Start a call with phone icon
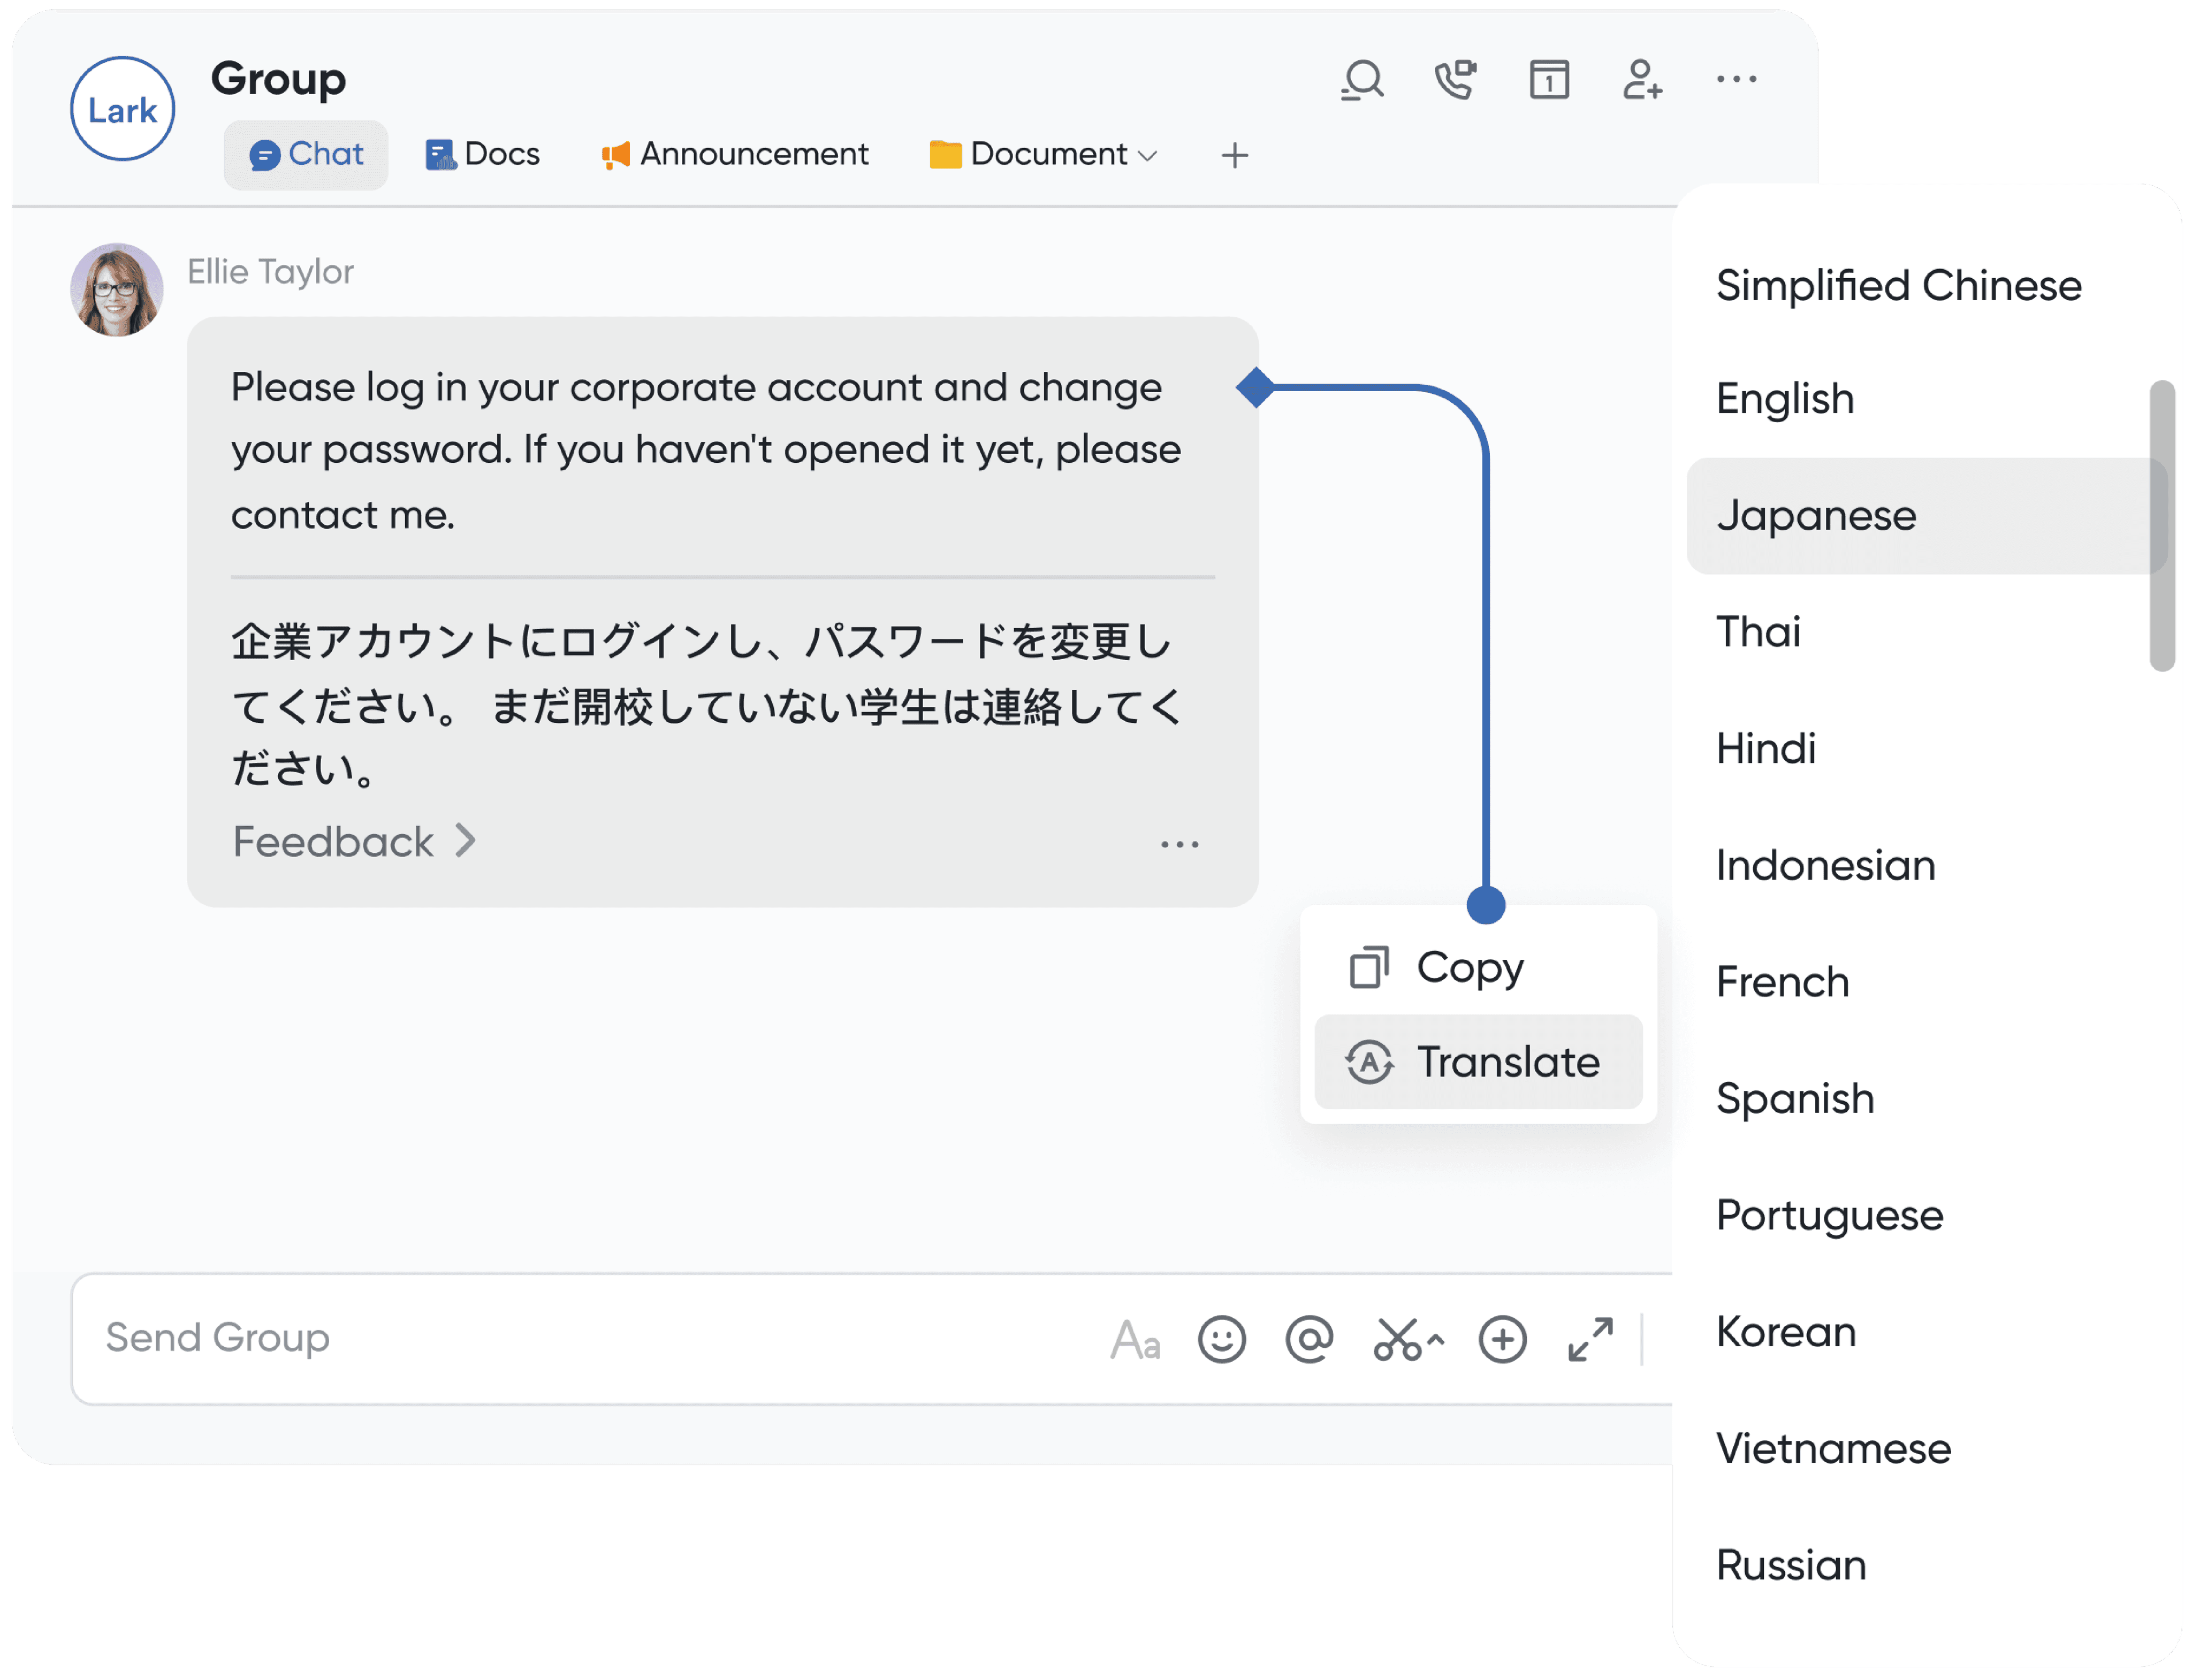2192x1680 pixels. click(x=1455, y=80)
